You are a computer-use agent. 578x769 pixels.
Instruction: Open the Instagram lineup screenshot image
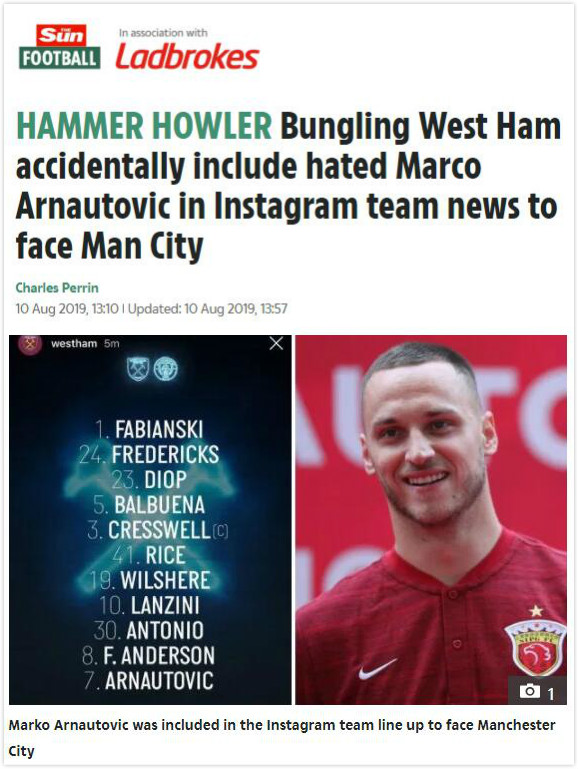pos(150,520)
